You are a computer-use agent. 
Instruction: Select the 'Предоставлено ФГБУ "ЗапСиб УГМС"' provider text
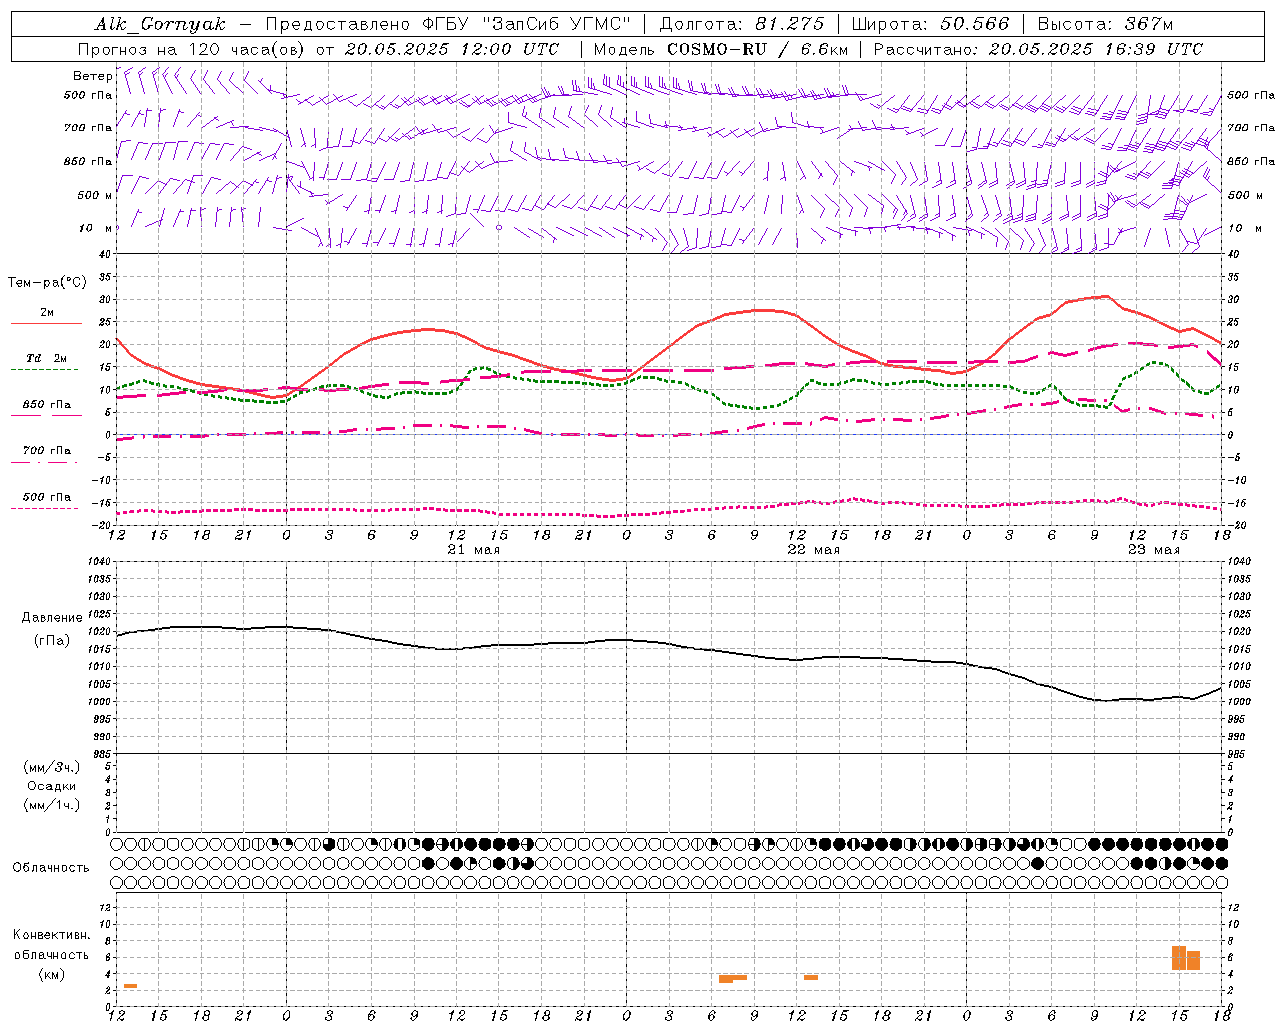pyautogui.click(x=448, y=24)
